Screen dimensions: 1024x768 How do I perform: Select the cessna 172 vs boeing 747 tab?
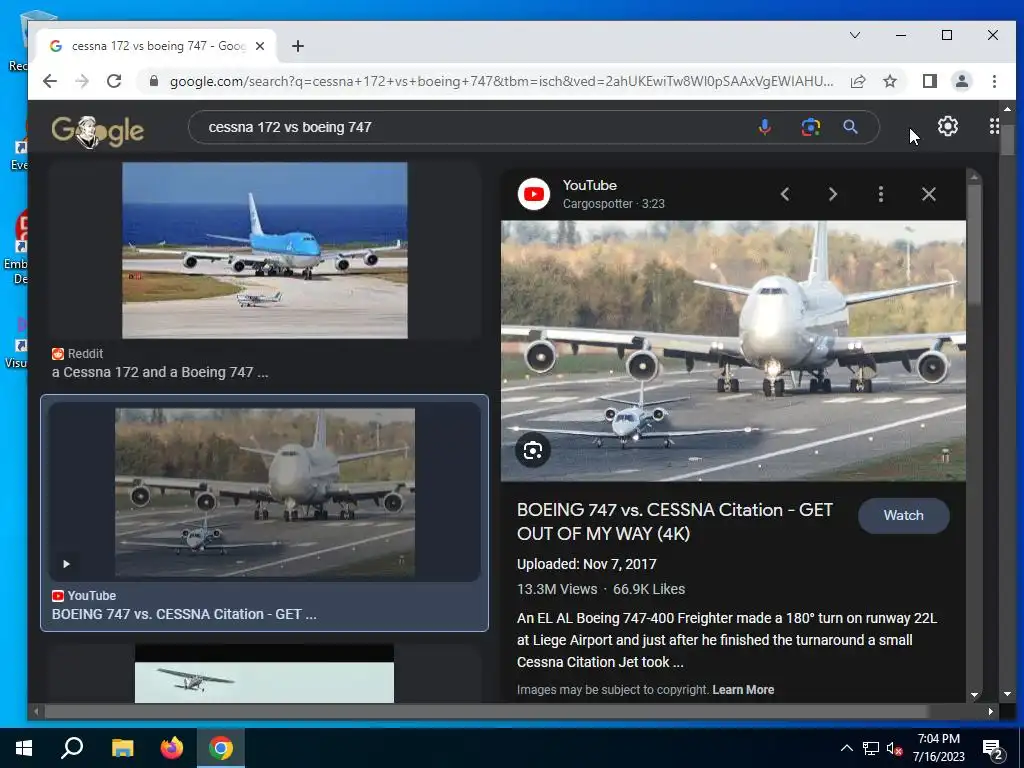[157, 46]
